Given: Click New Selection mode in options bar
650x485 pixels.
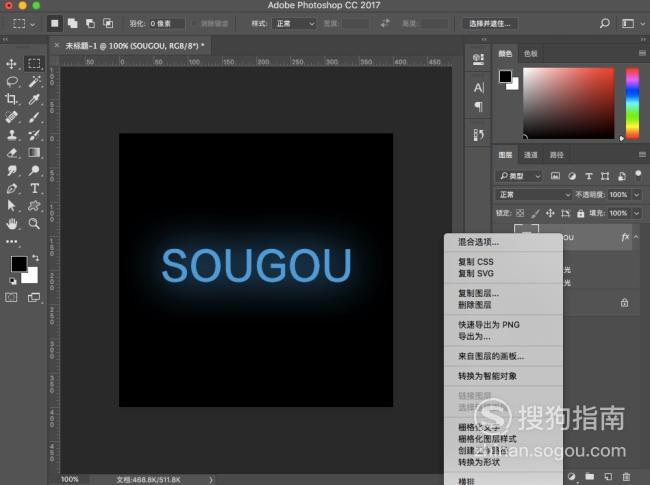Looking at the screenshot, I should pos(54,24).
